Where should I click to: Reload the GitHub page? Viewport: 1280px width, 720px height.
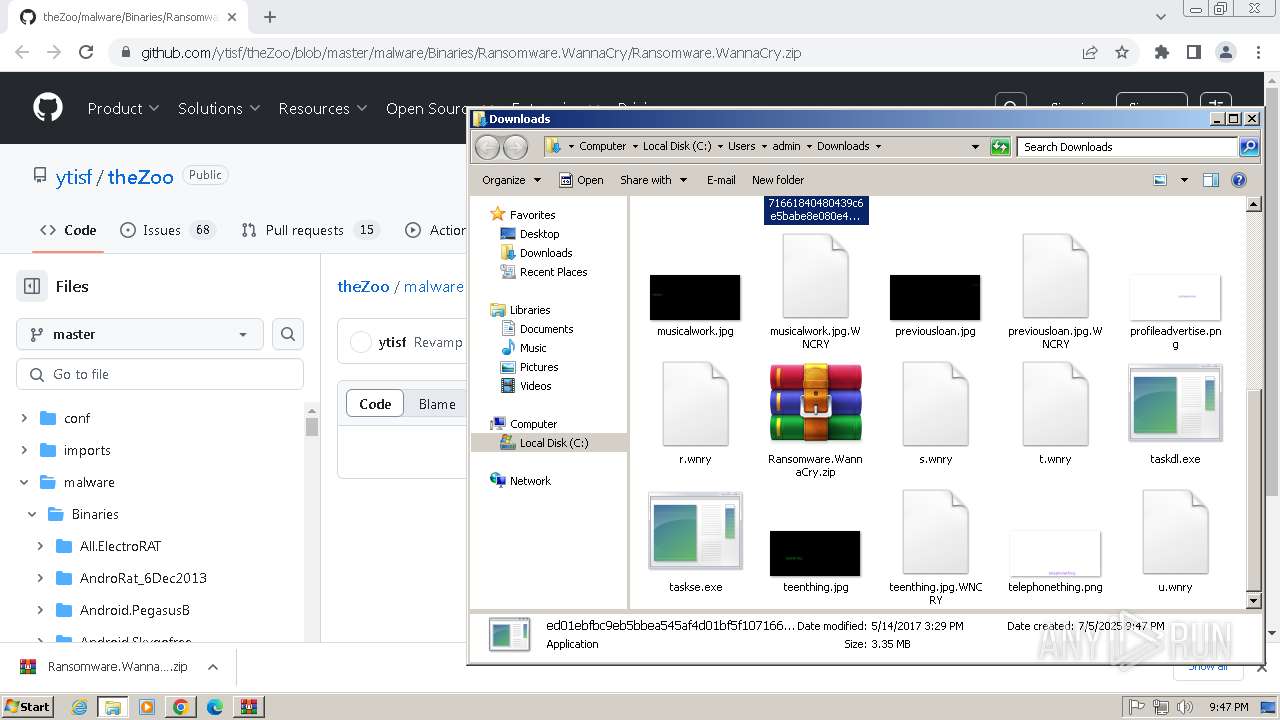click(86, 52)
